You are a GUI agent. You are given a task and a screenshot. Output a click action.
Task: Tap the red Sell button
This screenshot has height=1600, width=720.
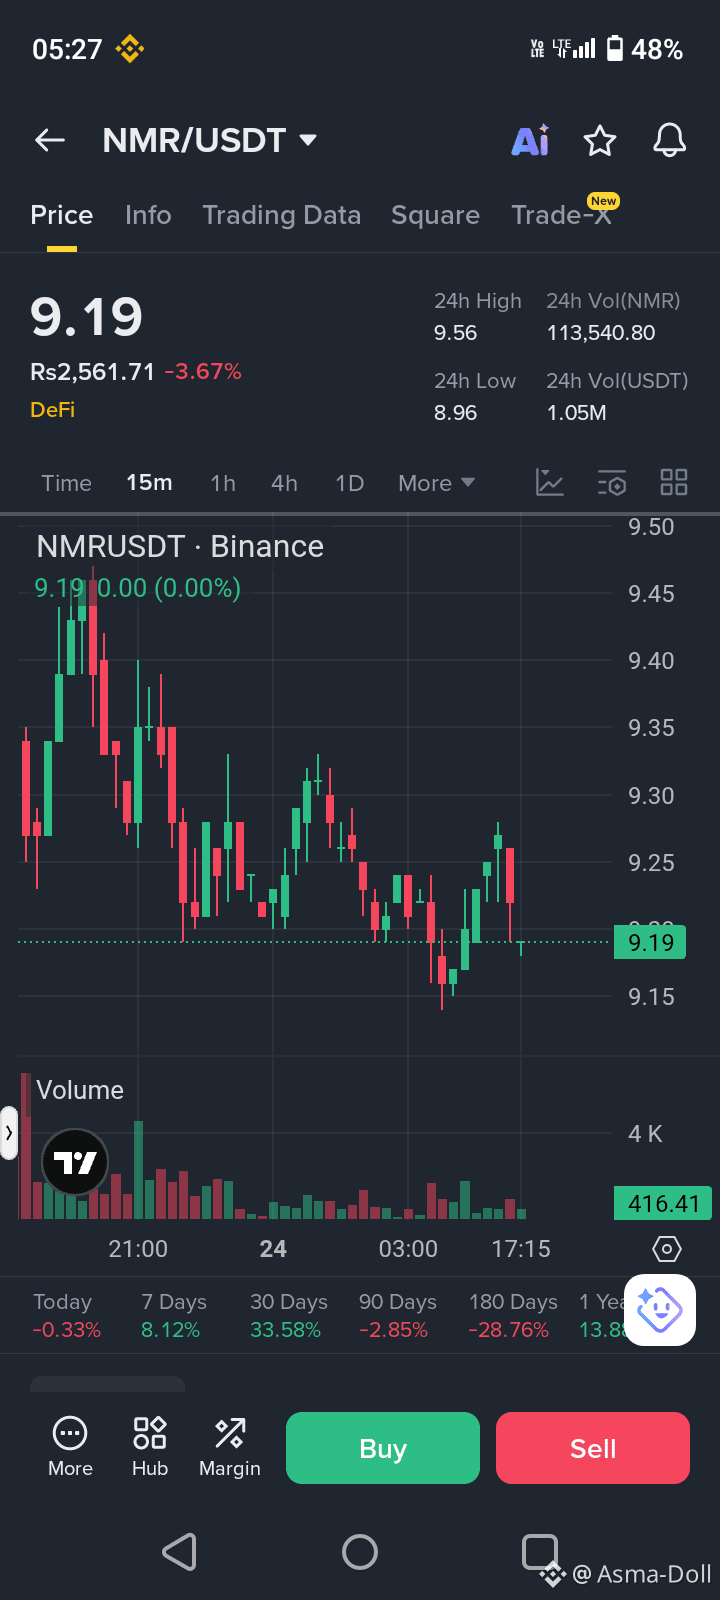(x=593, y=1448)
